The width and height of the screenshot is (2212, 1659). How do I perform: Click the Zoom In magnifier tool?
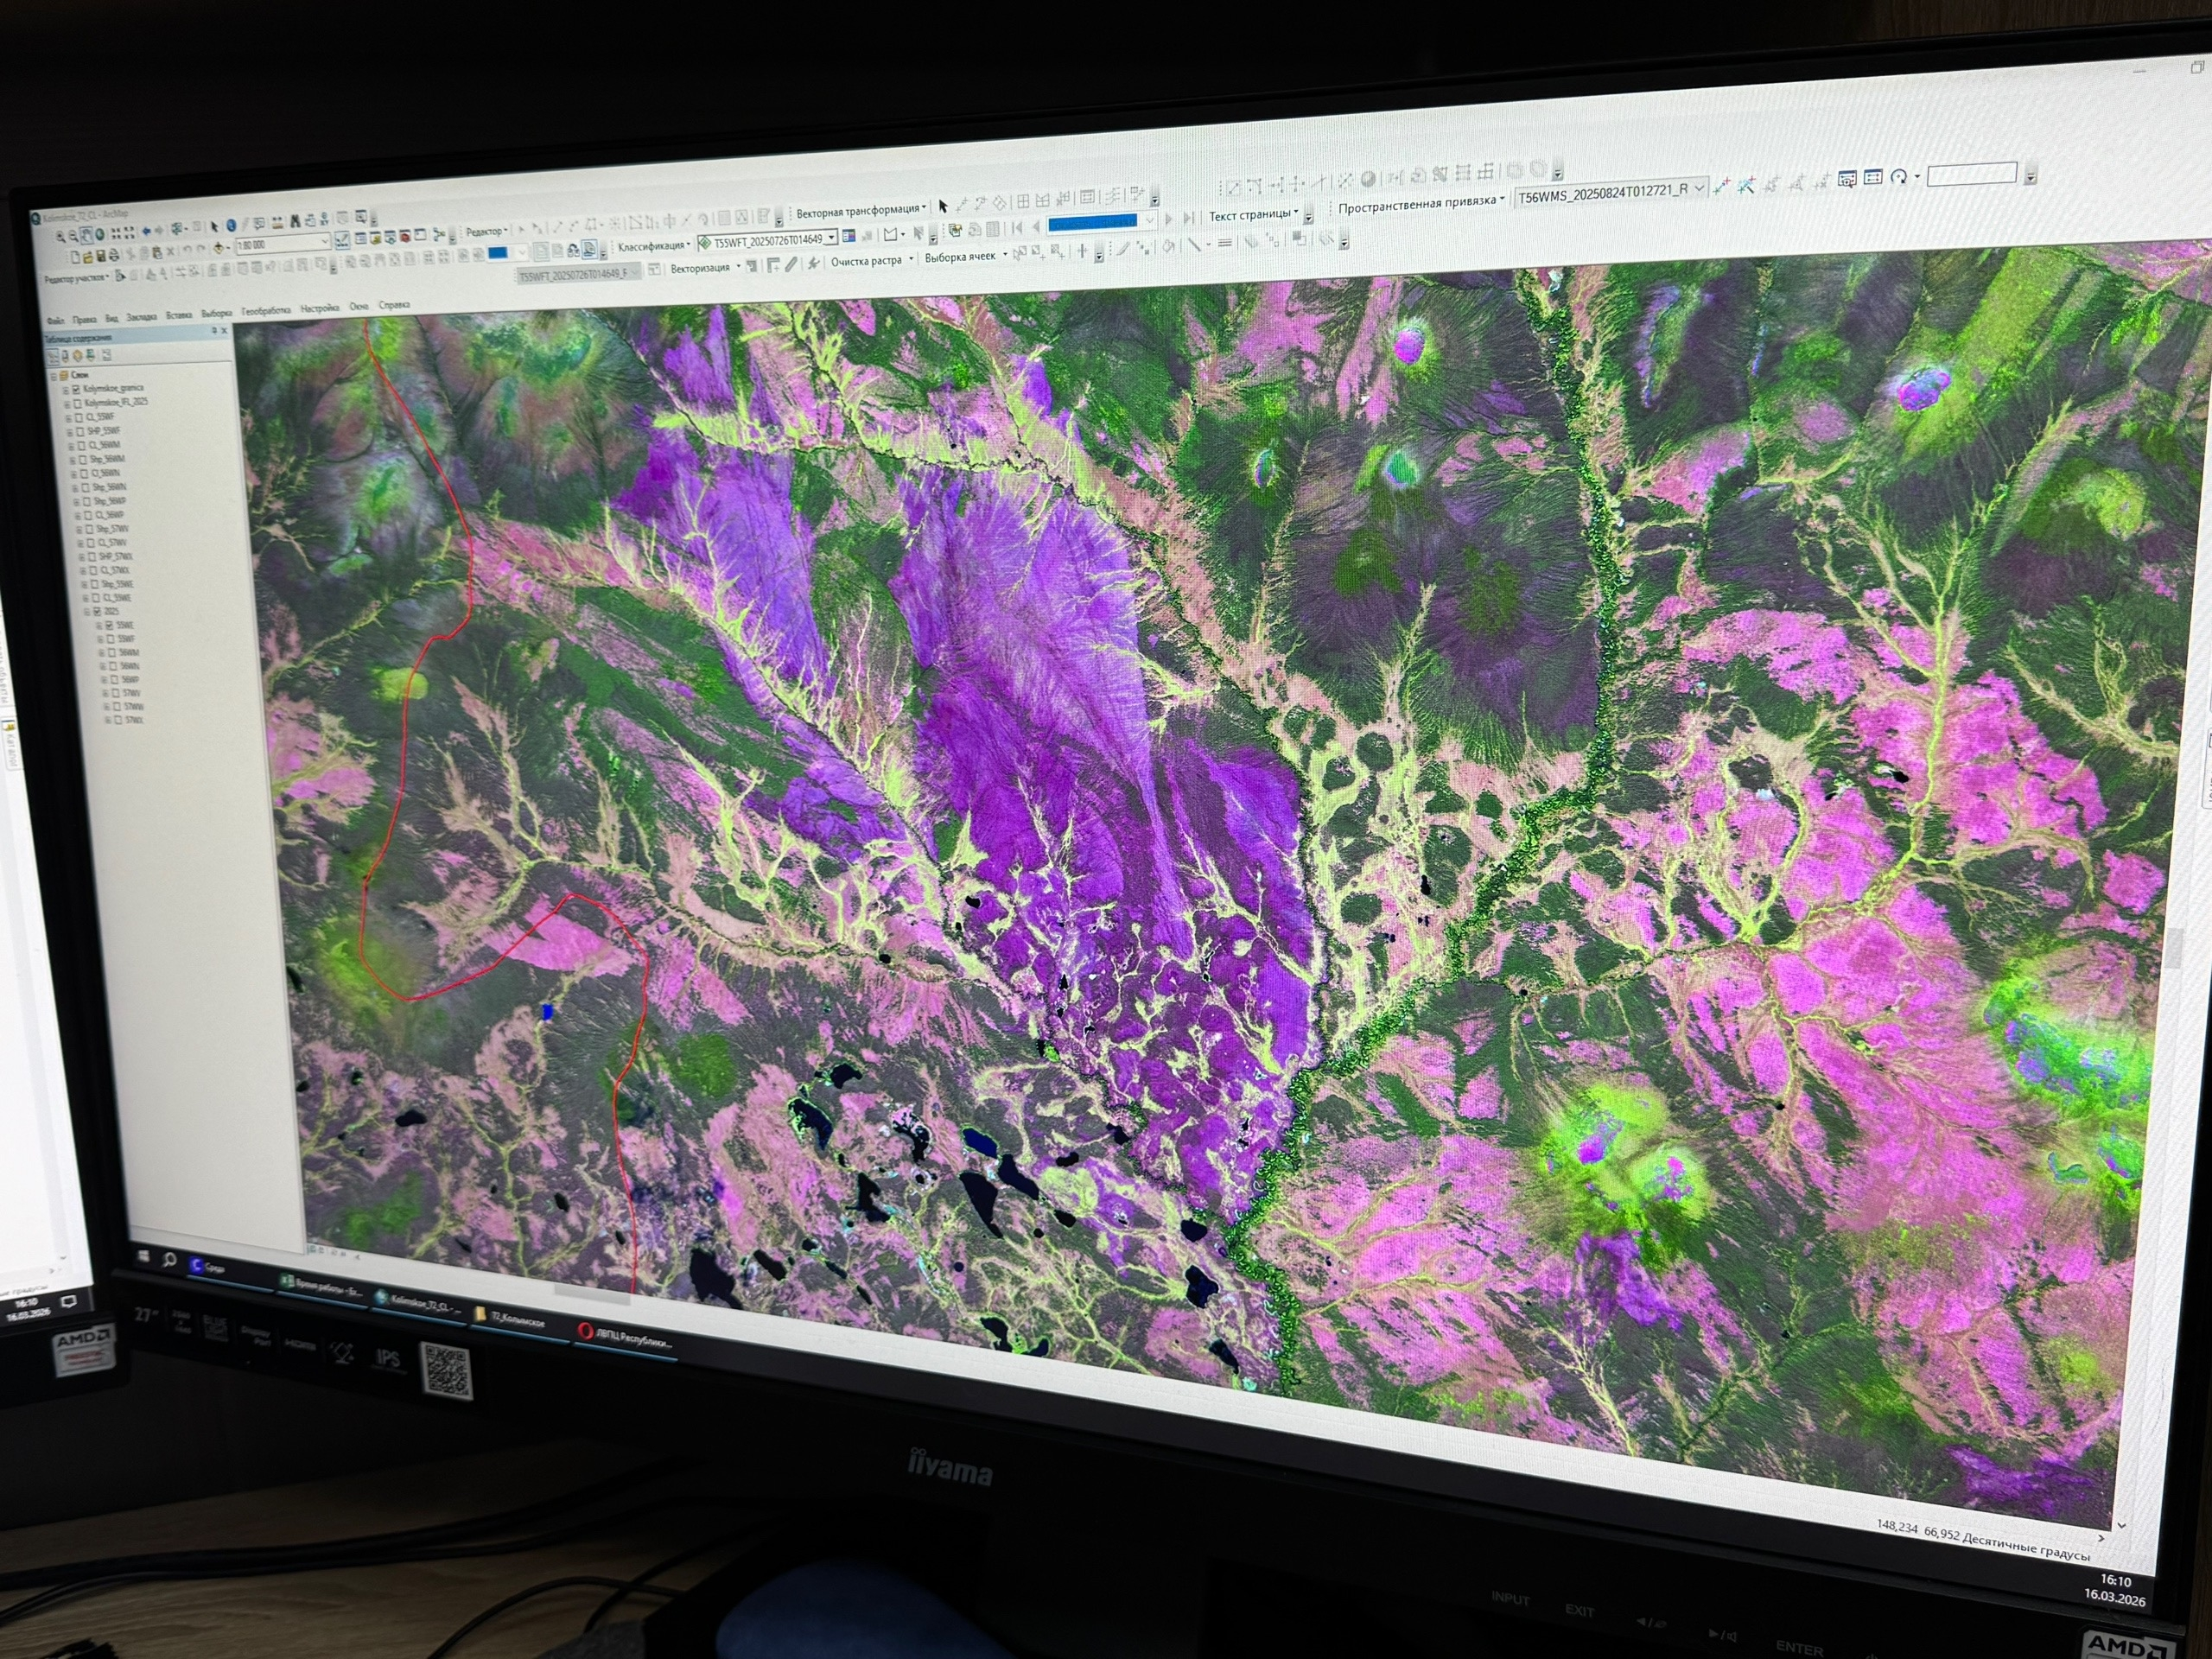pyautogui.click(x=60, y=238)
